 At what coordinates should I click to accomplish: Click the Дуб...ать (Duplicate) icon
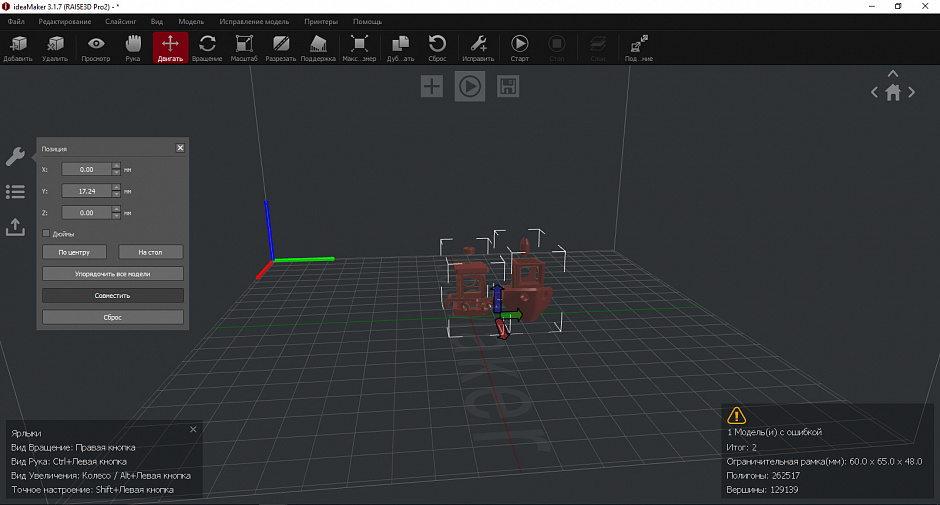tap(400, 47)
